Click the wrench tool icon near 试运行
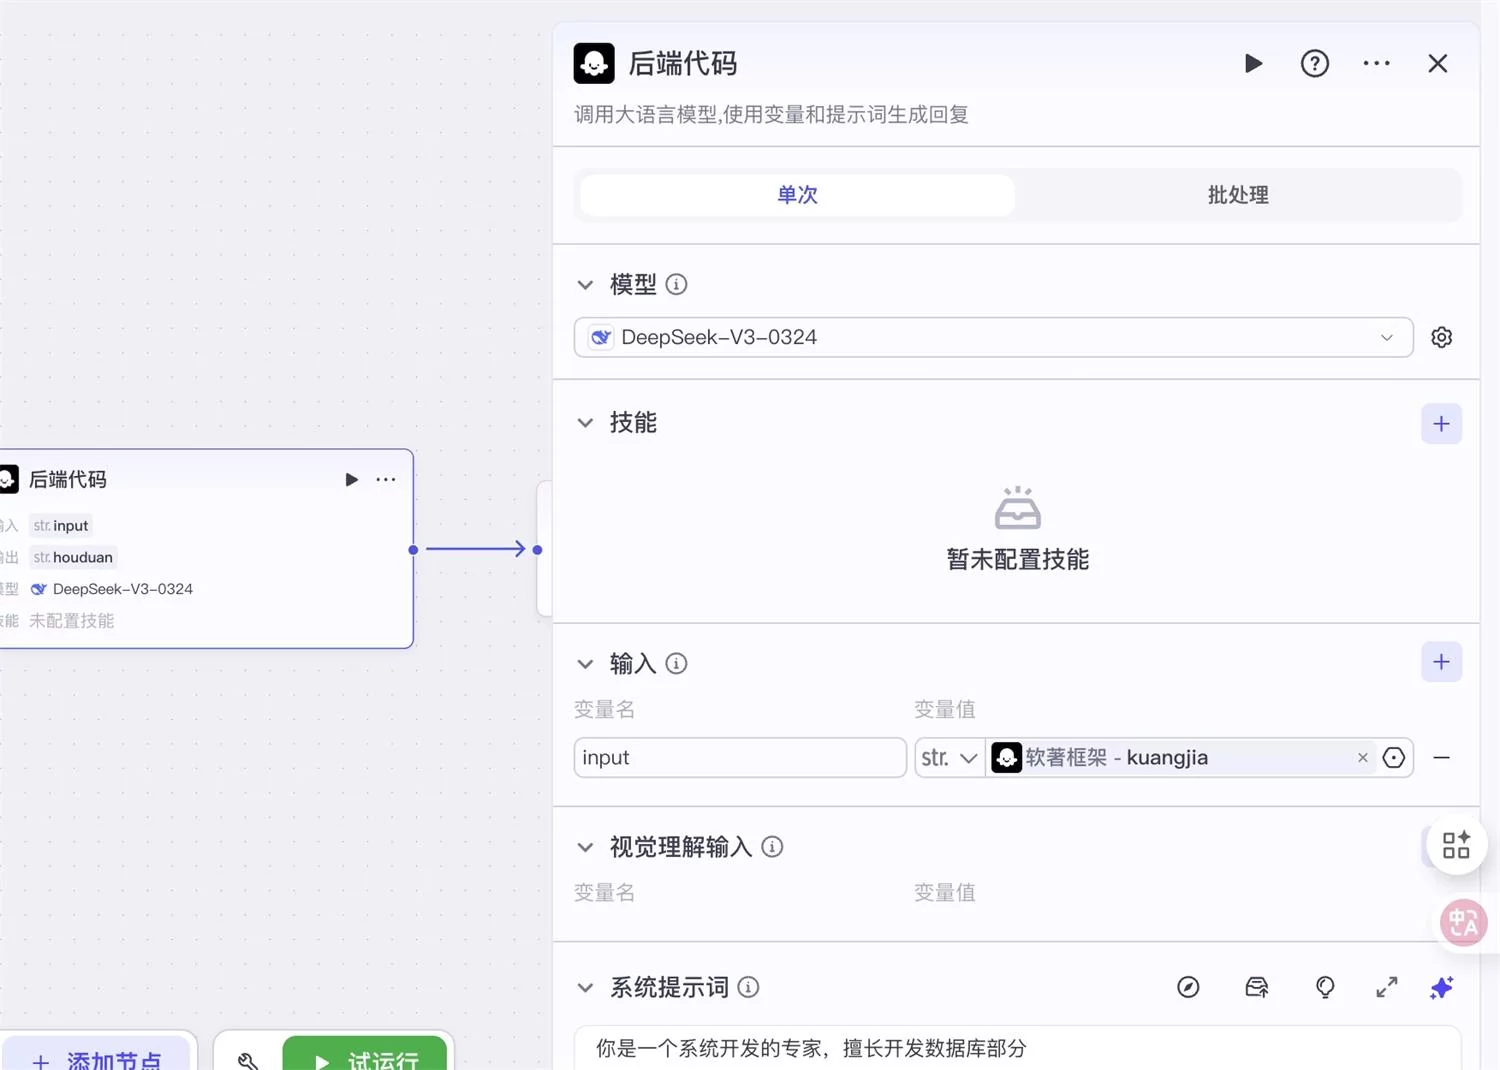 tap(246, 1062)
